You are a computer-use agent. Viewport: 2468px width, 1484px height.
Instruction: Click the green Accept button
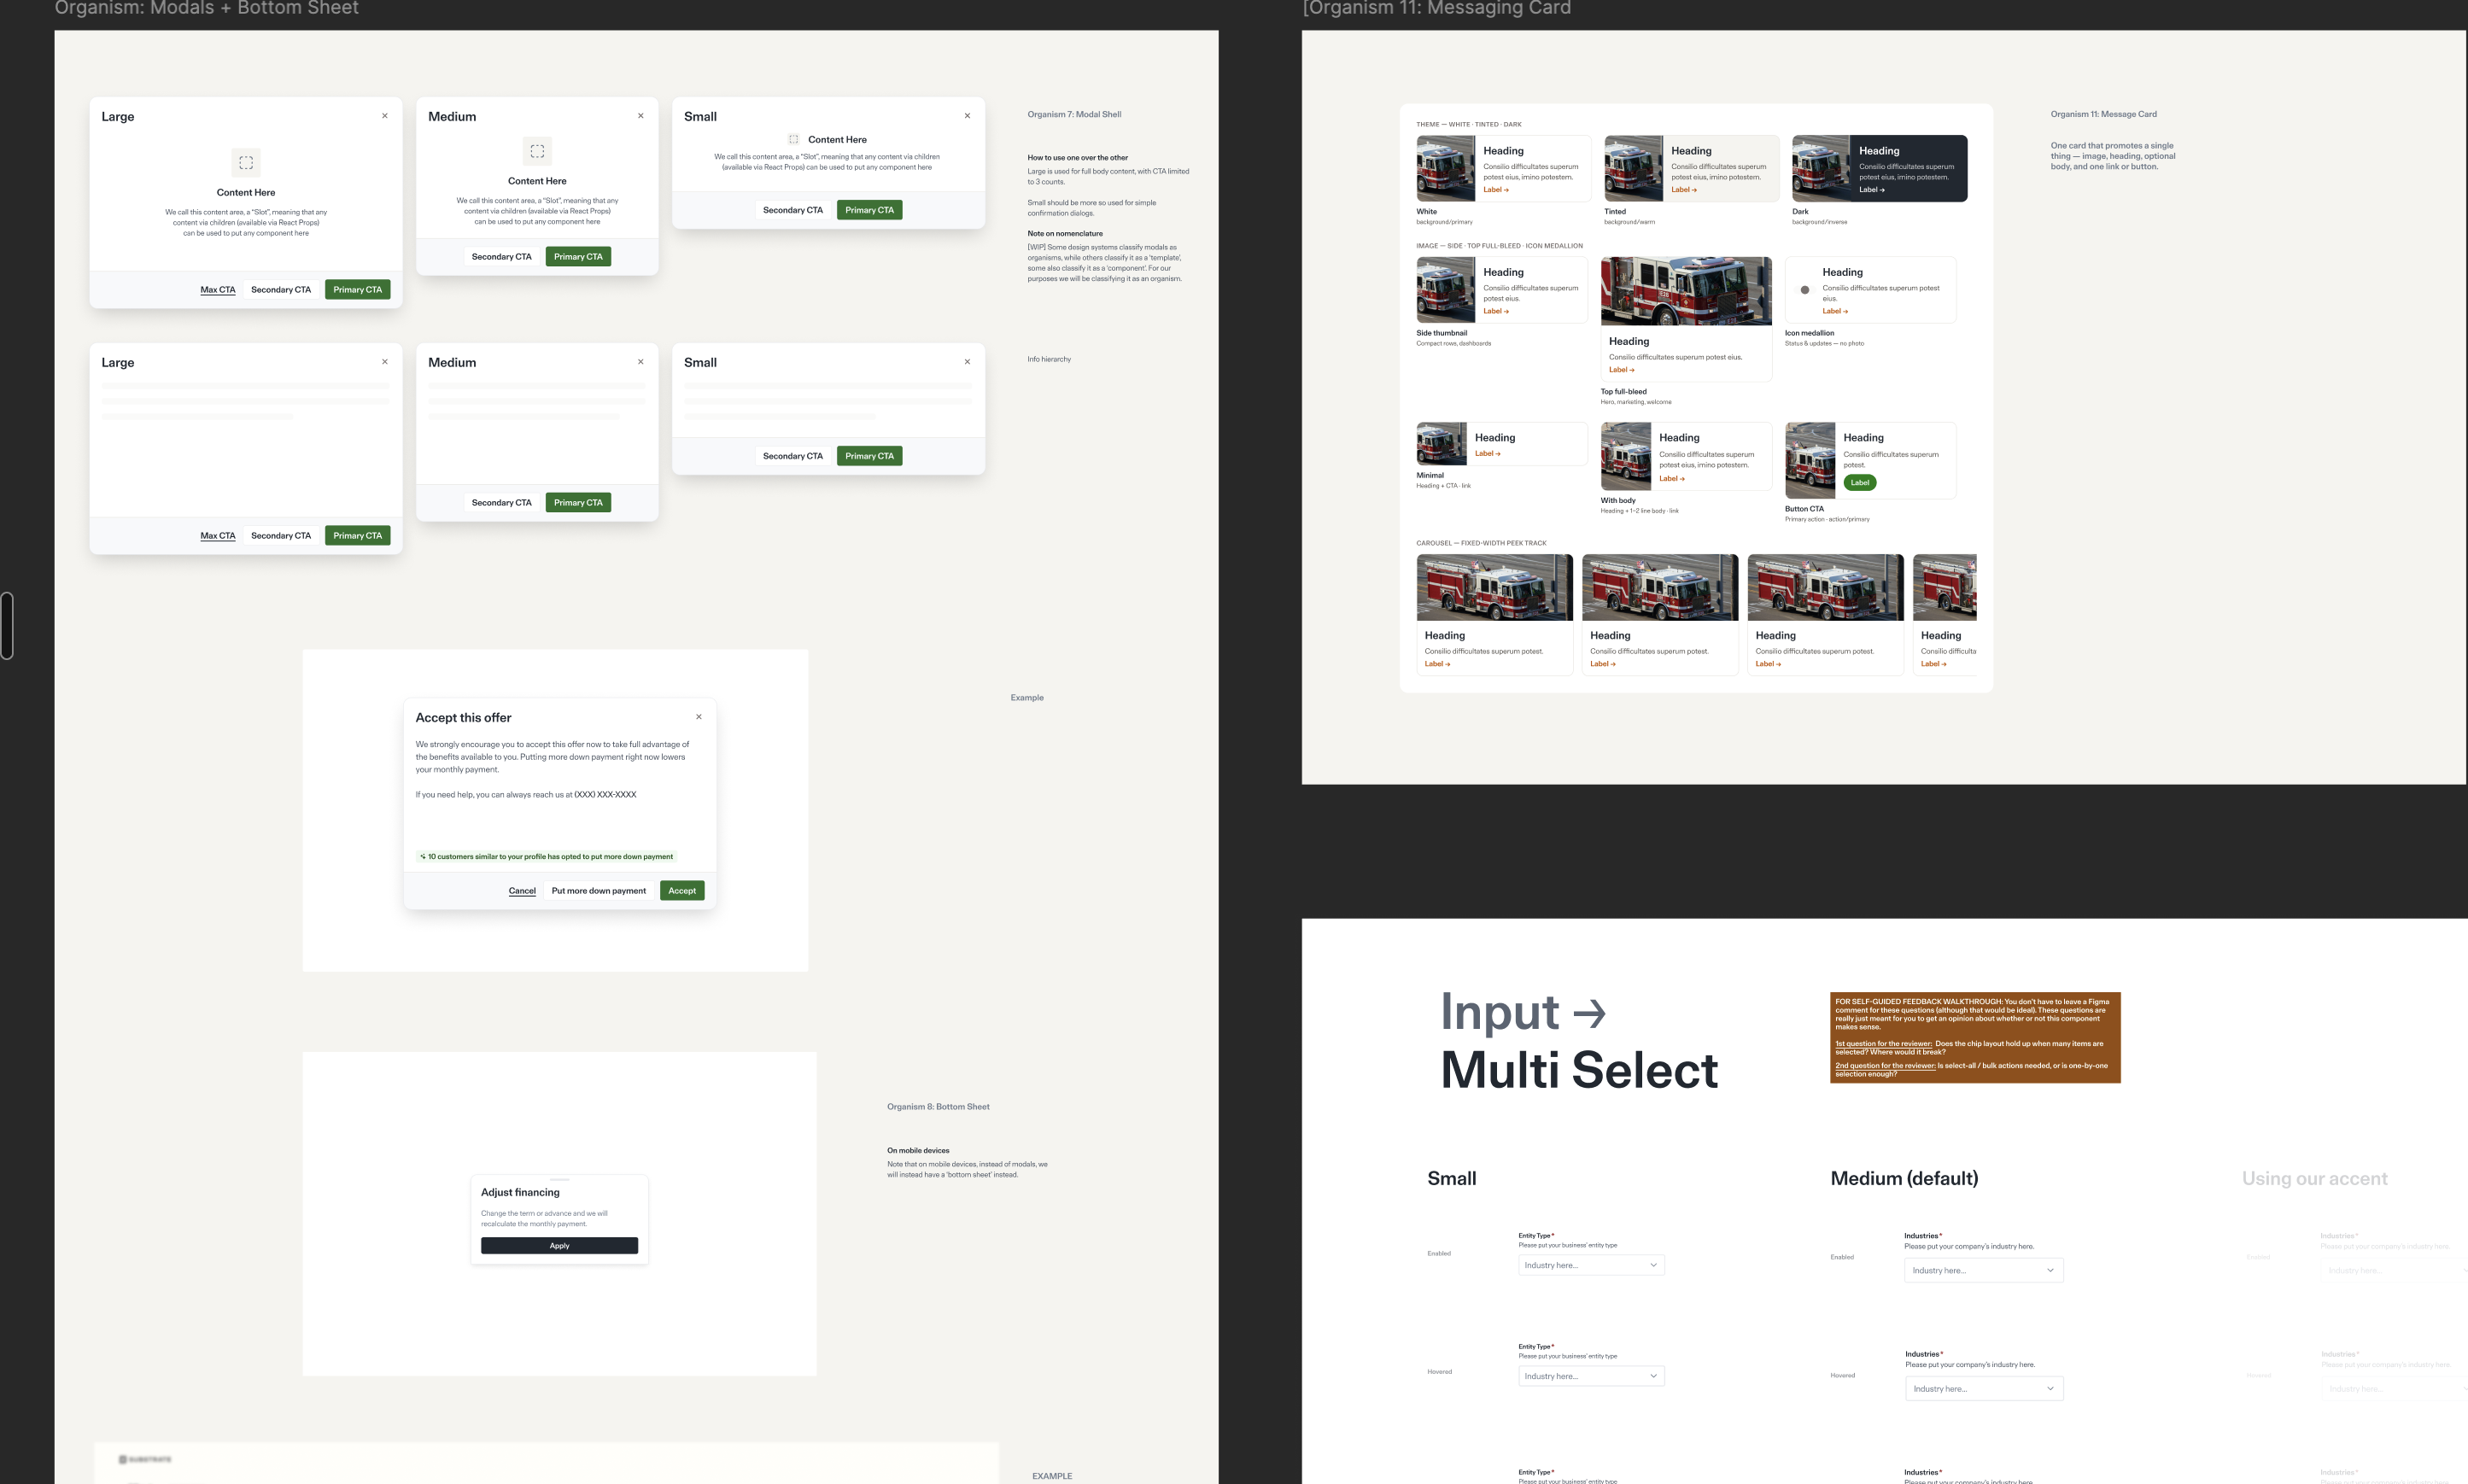(682, 891)
